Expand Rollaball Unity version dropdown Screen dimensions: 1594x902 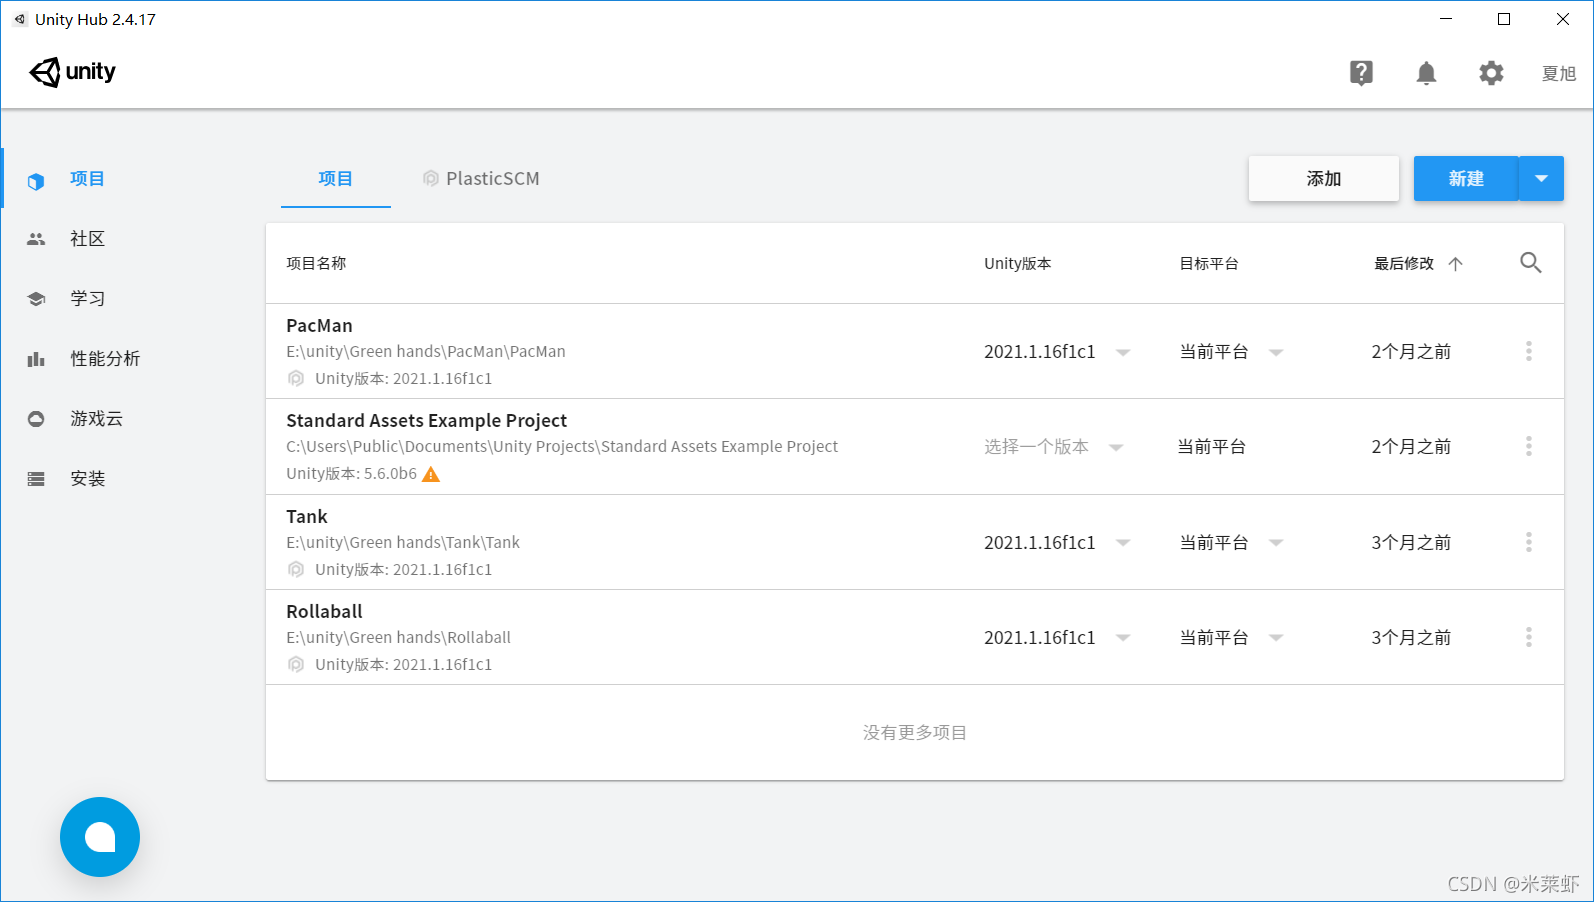[1123, 638]
